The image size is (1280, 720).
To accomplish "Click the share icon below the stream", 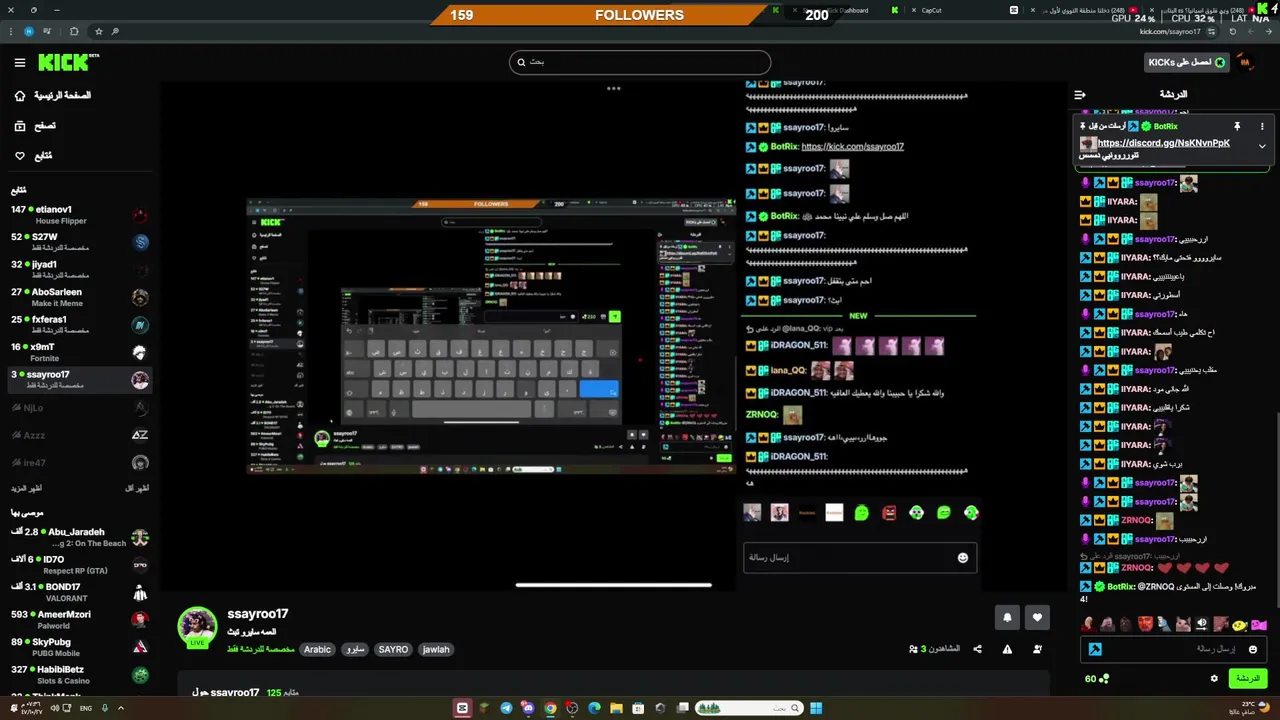I will click(x=977, y=649).
